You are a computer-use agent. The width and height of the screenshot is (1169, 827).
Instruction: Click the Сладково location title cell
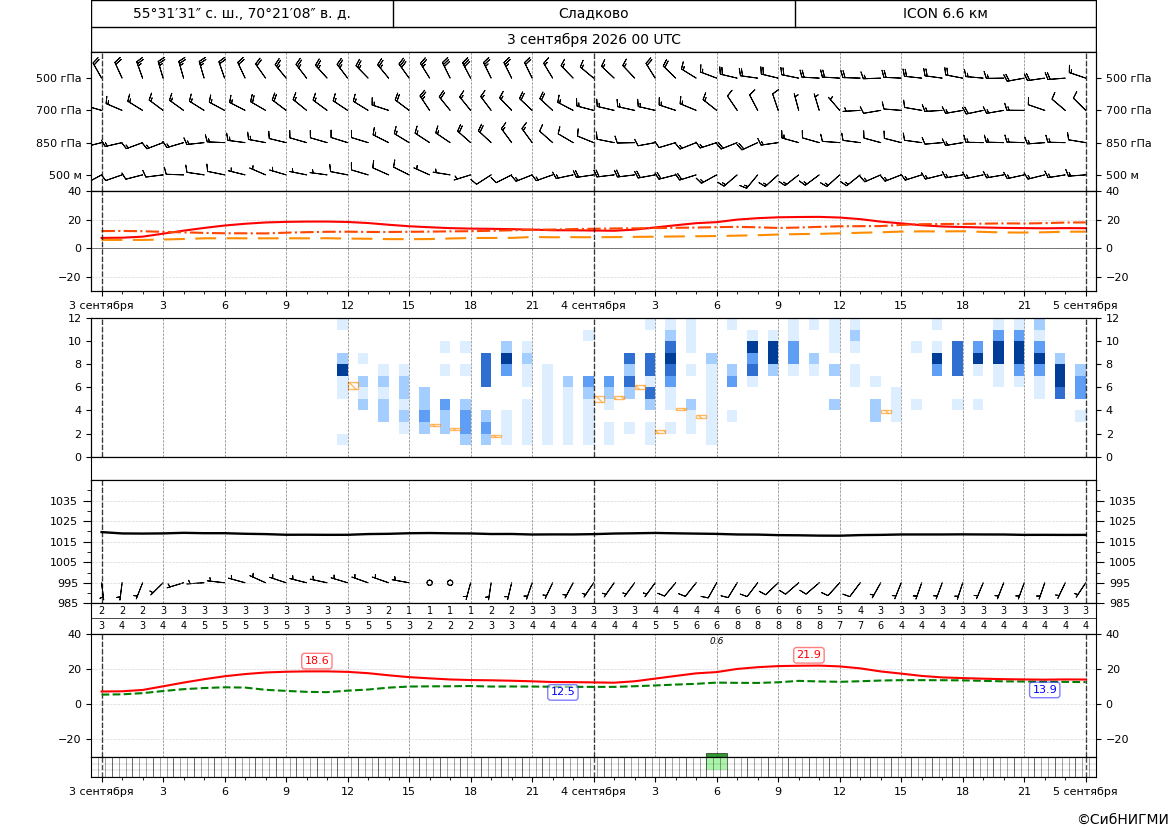[594, 14]
